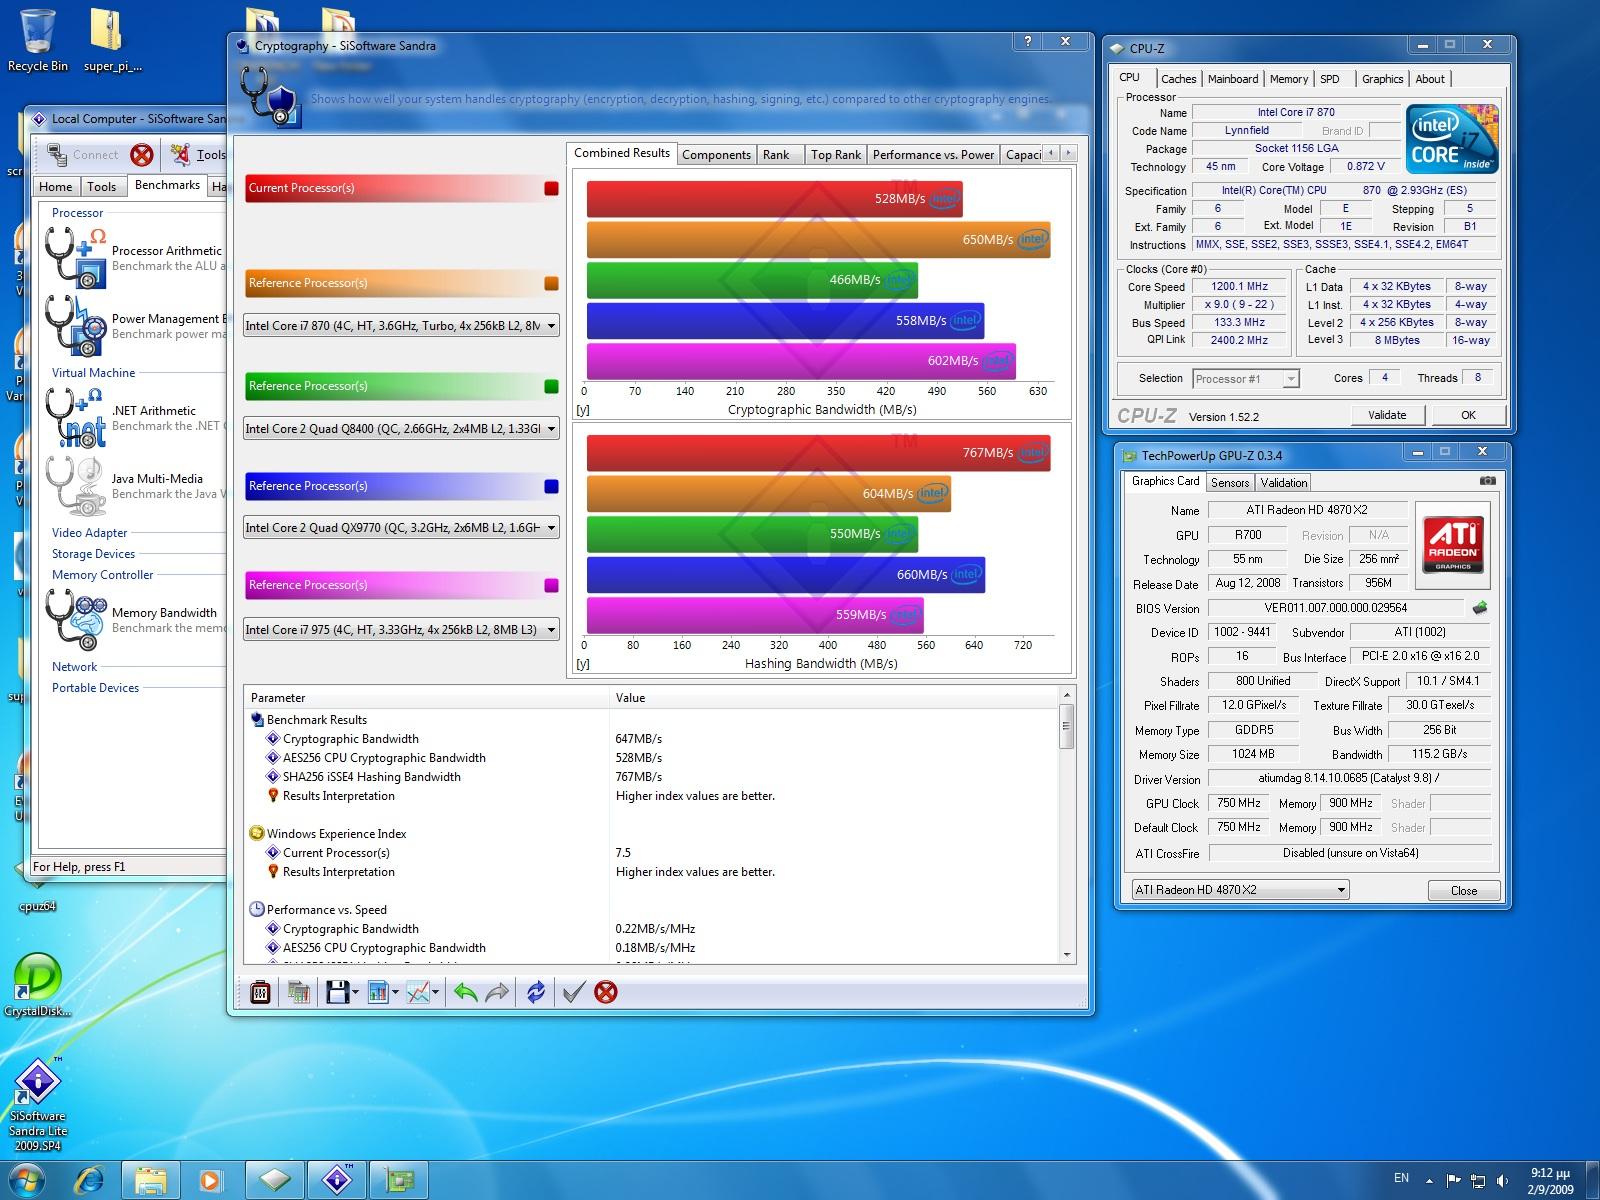Open the Caches tab in CPU-Z

click(1178, 79)
